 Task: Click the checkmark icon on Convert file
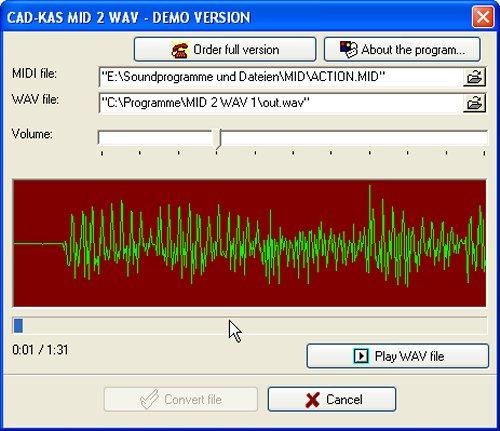pyautogui.click(x=149, y=399)
